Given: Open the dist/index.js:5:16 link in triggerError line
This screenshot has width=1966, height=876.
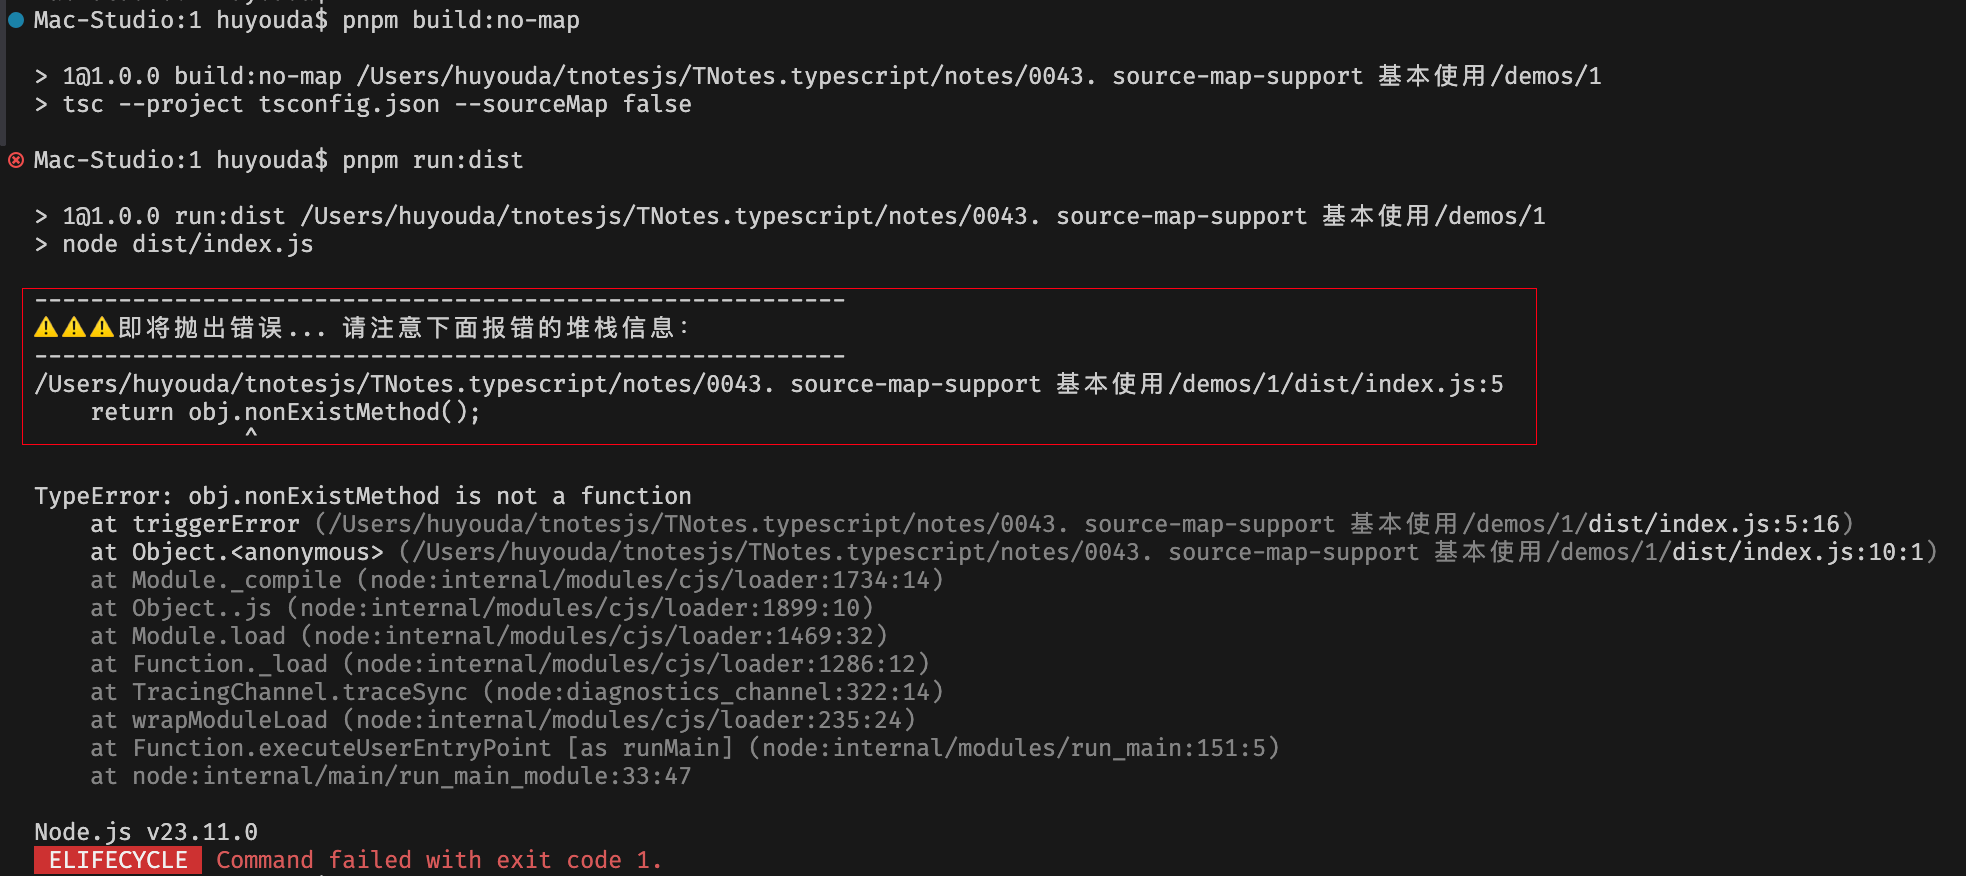Looking at the screenshot, I should click(1714, 524).
